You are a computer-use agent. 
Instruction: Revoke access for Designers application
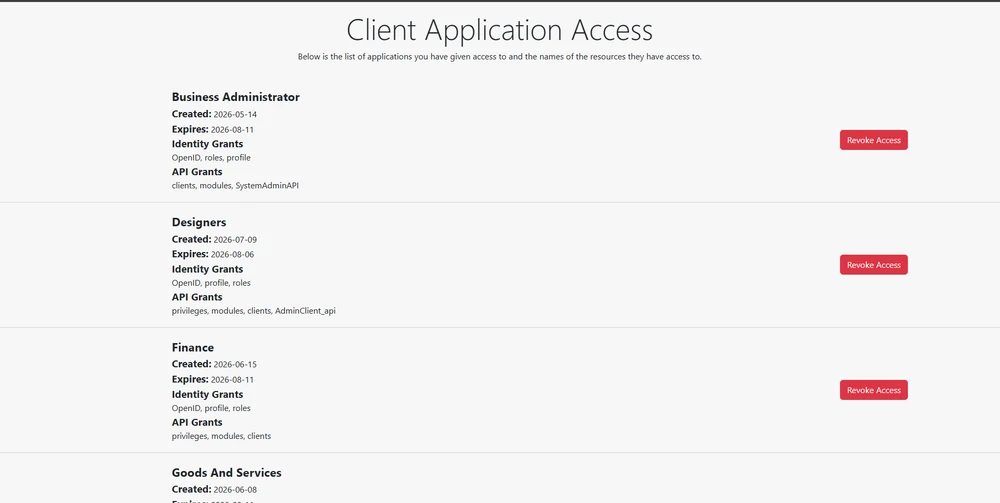[873, 265]
